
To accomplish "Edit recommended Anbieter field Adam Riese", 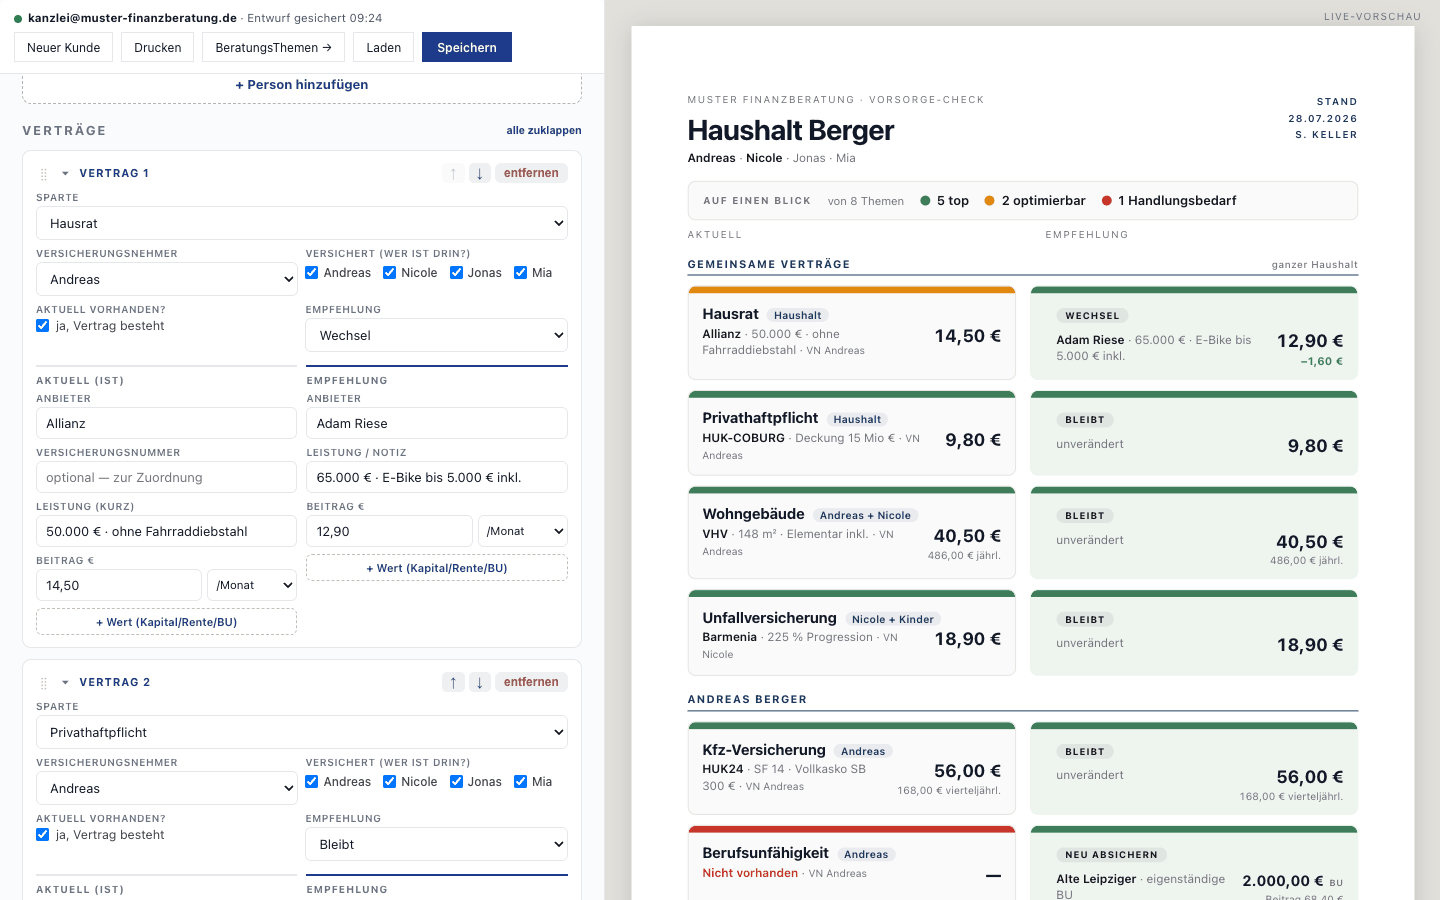I will pos(437,423).
